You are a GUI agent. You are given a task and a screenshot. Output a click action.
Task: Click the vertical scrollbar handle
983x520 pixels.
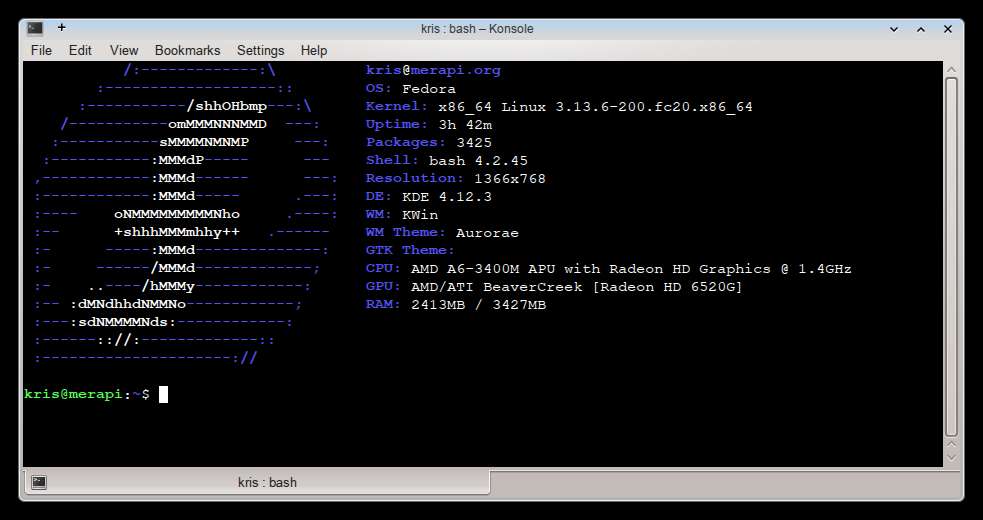(952, 260)
